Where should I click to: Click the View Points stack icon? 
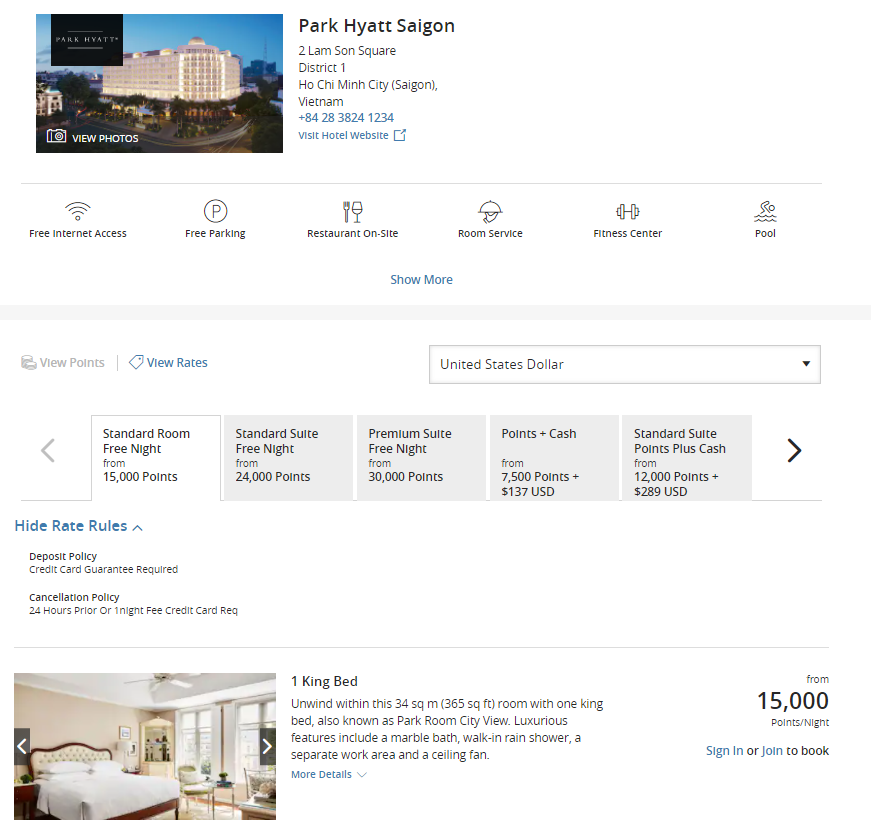(x=28, y=363)
